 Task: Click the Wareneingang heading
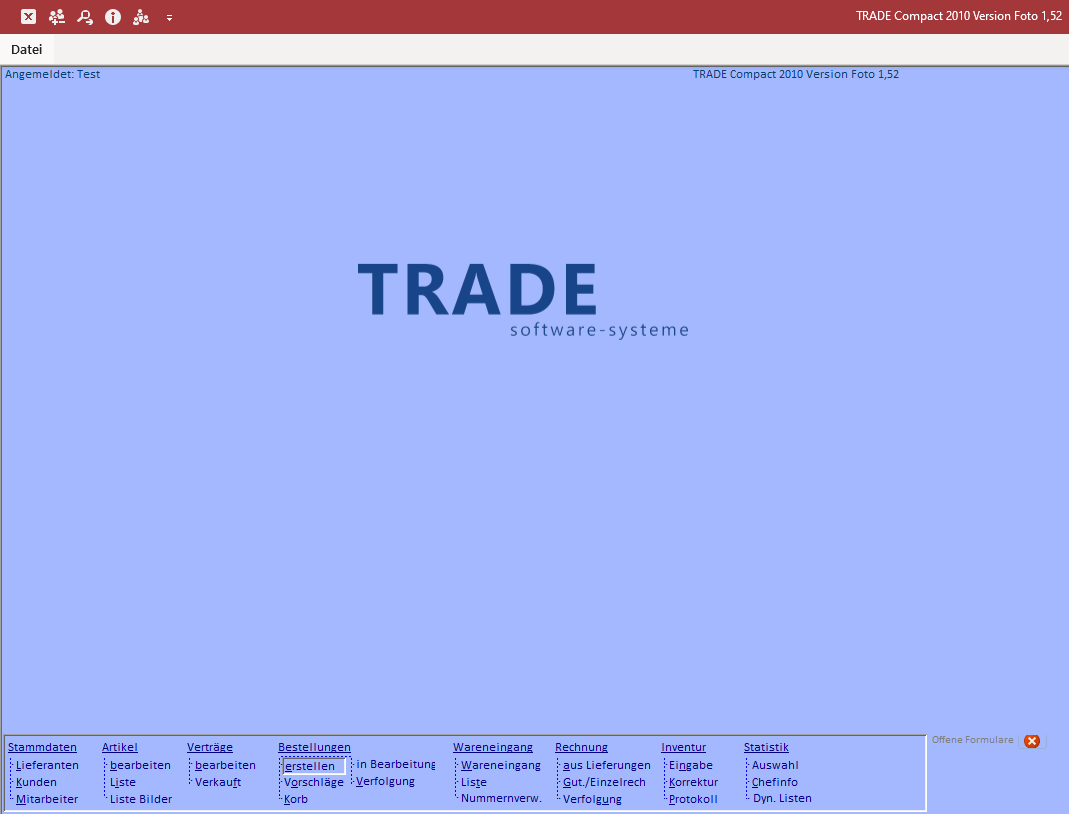(493, 747)
